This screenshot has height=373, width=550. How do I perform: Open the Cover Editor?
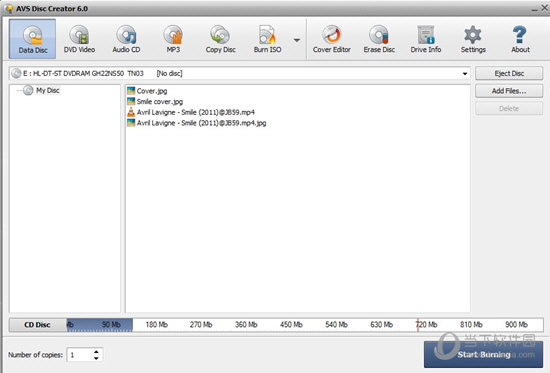point(331,39)
